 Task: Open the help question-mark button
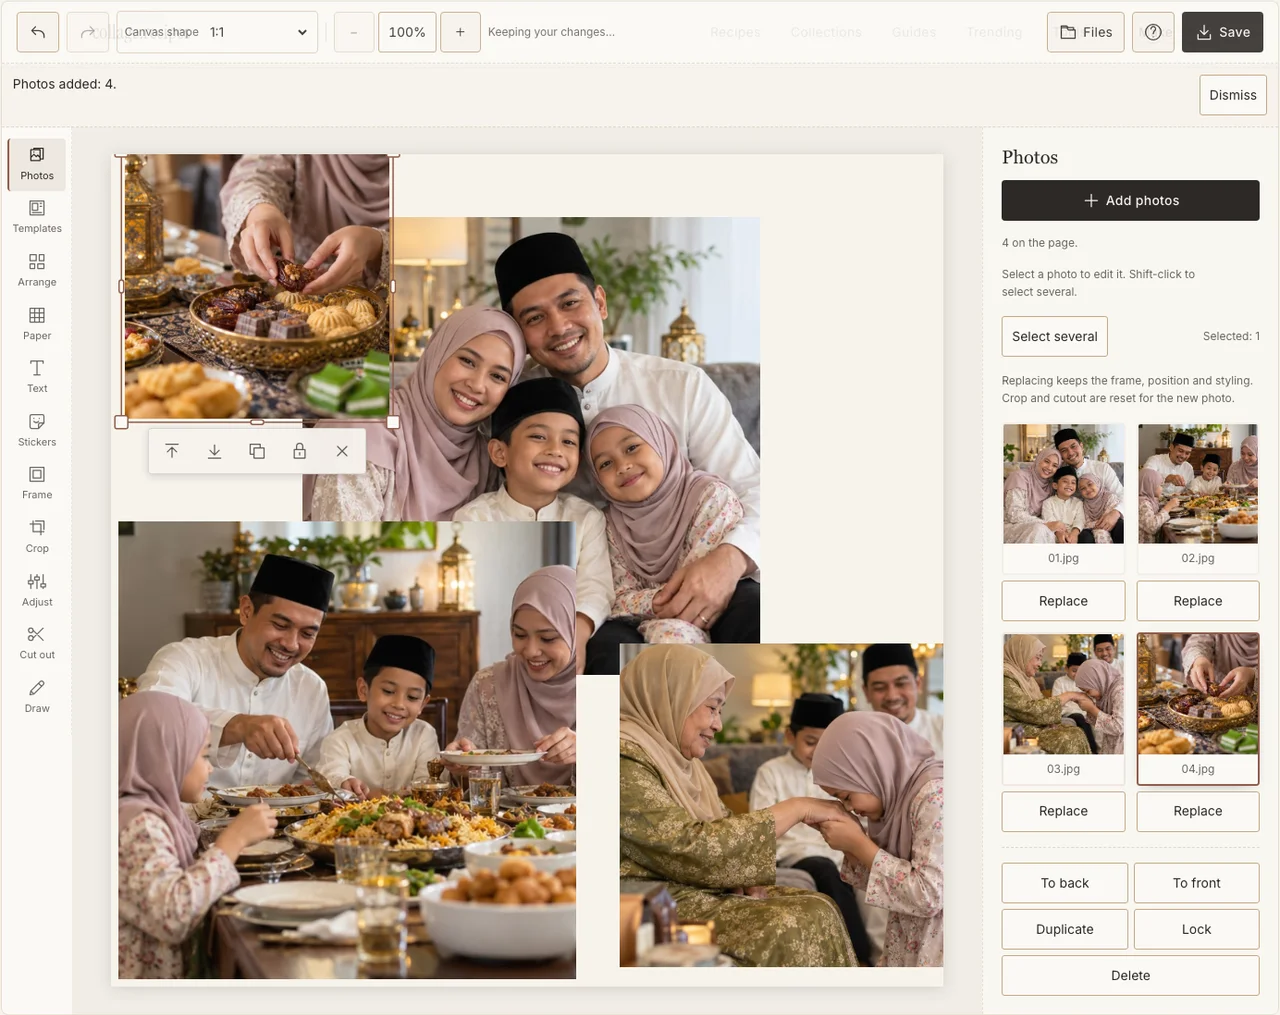1153,32
